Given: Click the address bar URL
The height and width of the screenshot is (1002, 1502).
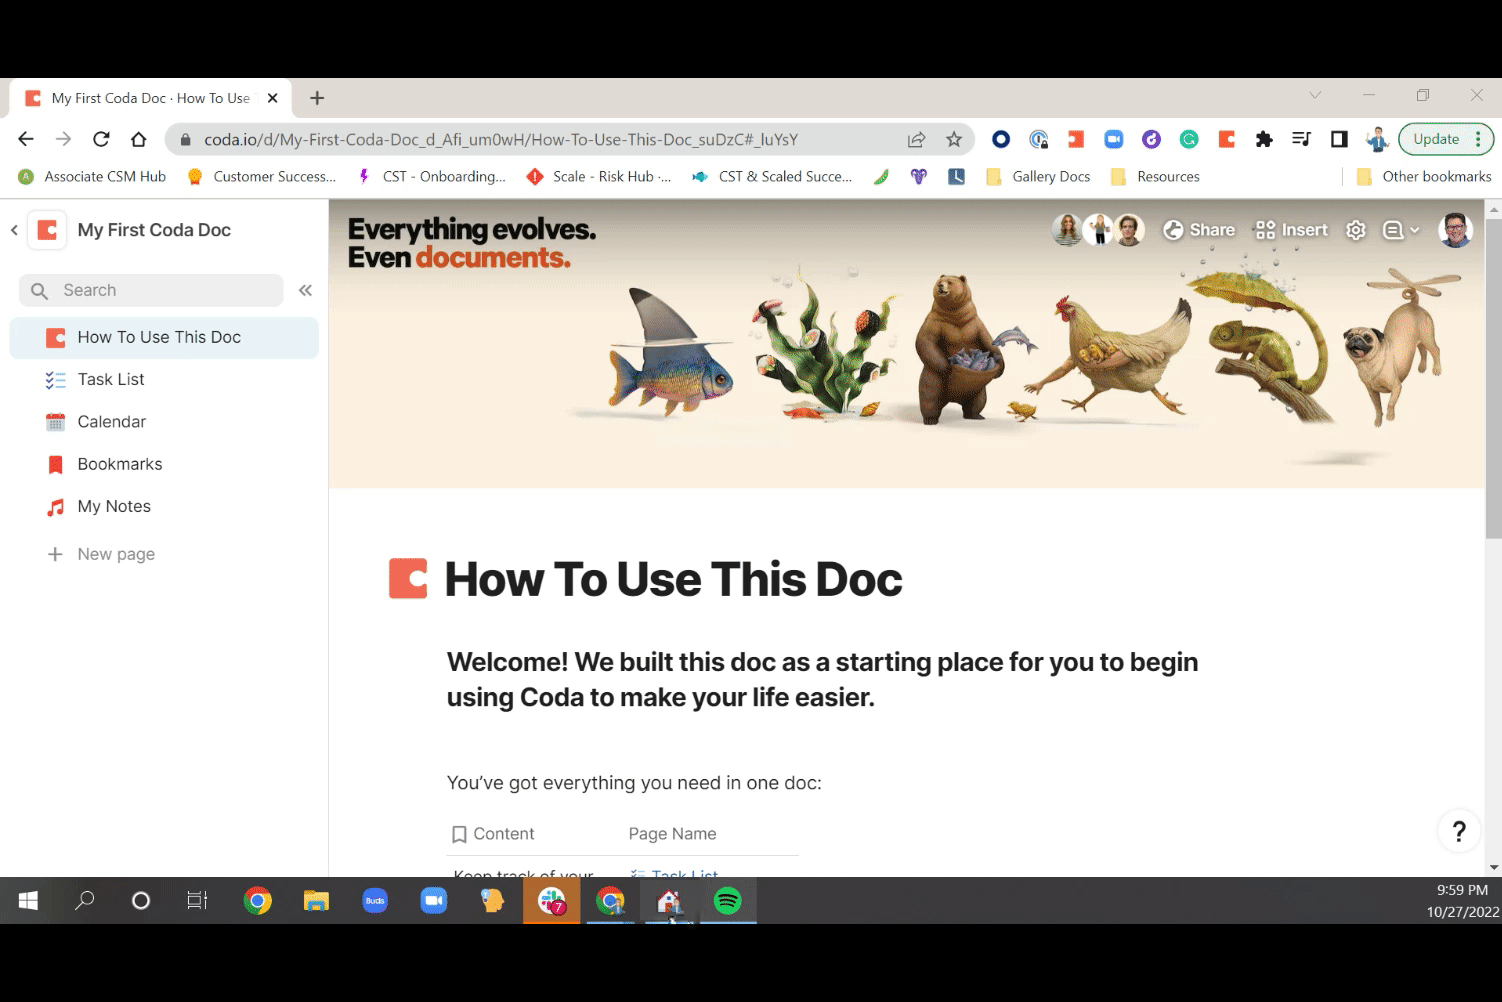Looking at the screenshot, I should [501, 140].
